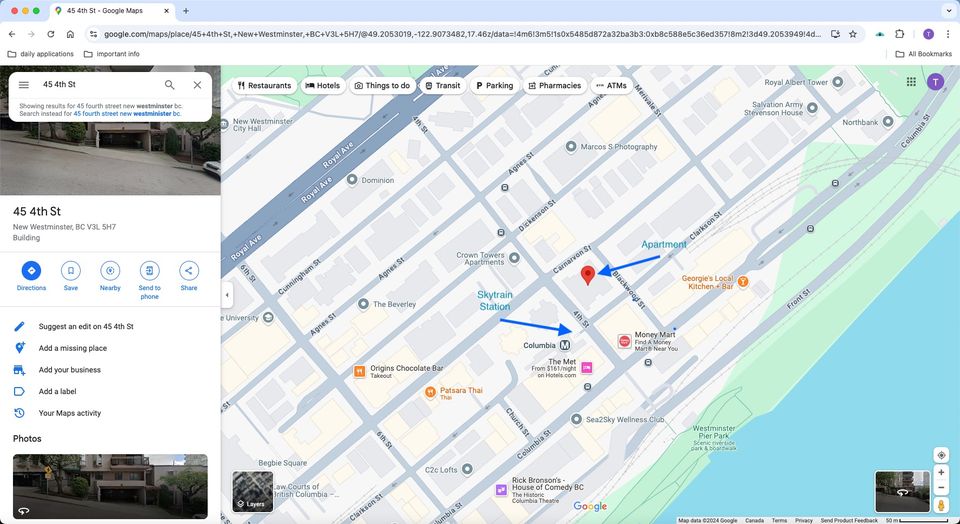Open street view photo thumbnail under Photos
The image size is (960, 524).
tap(110, 487)
